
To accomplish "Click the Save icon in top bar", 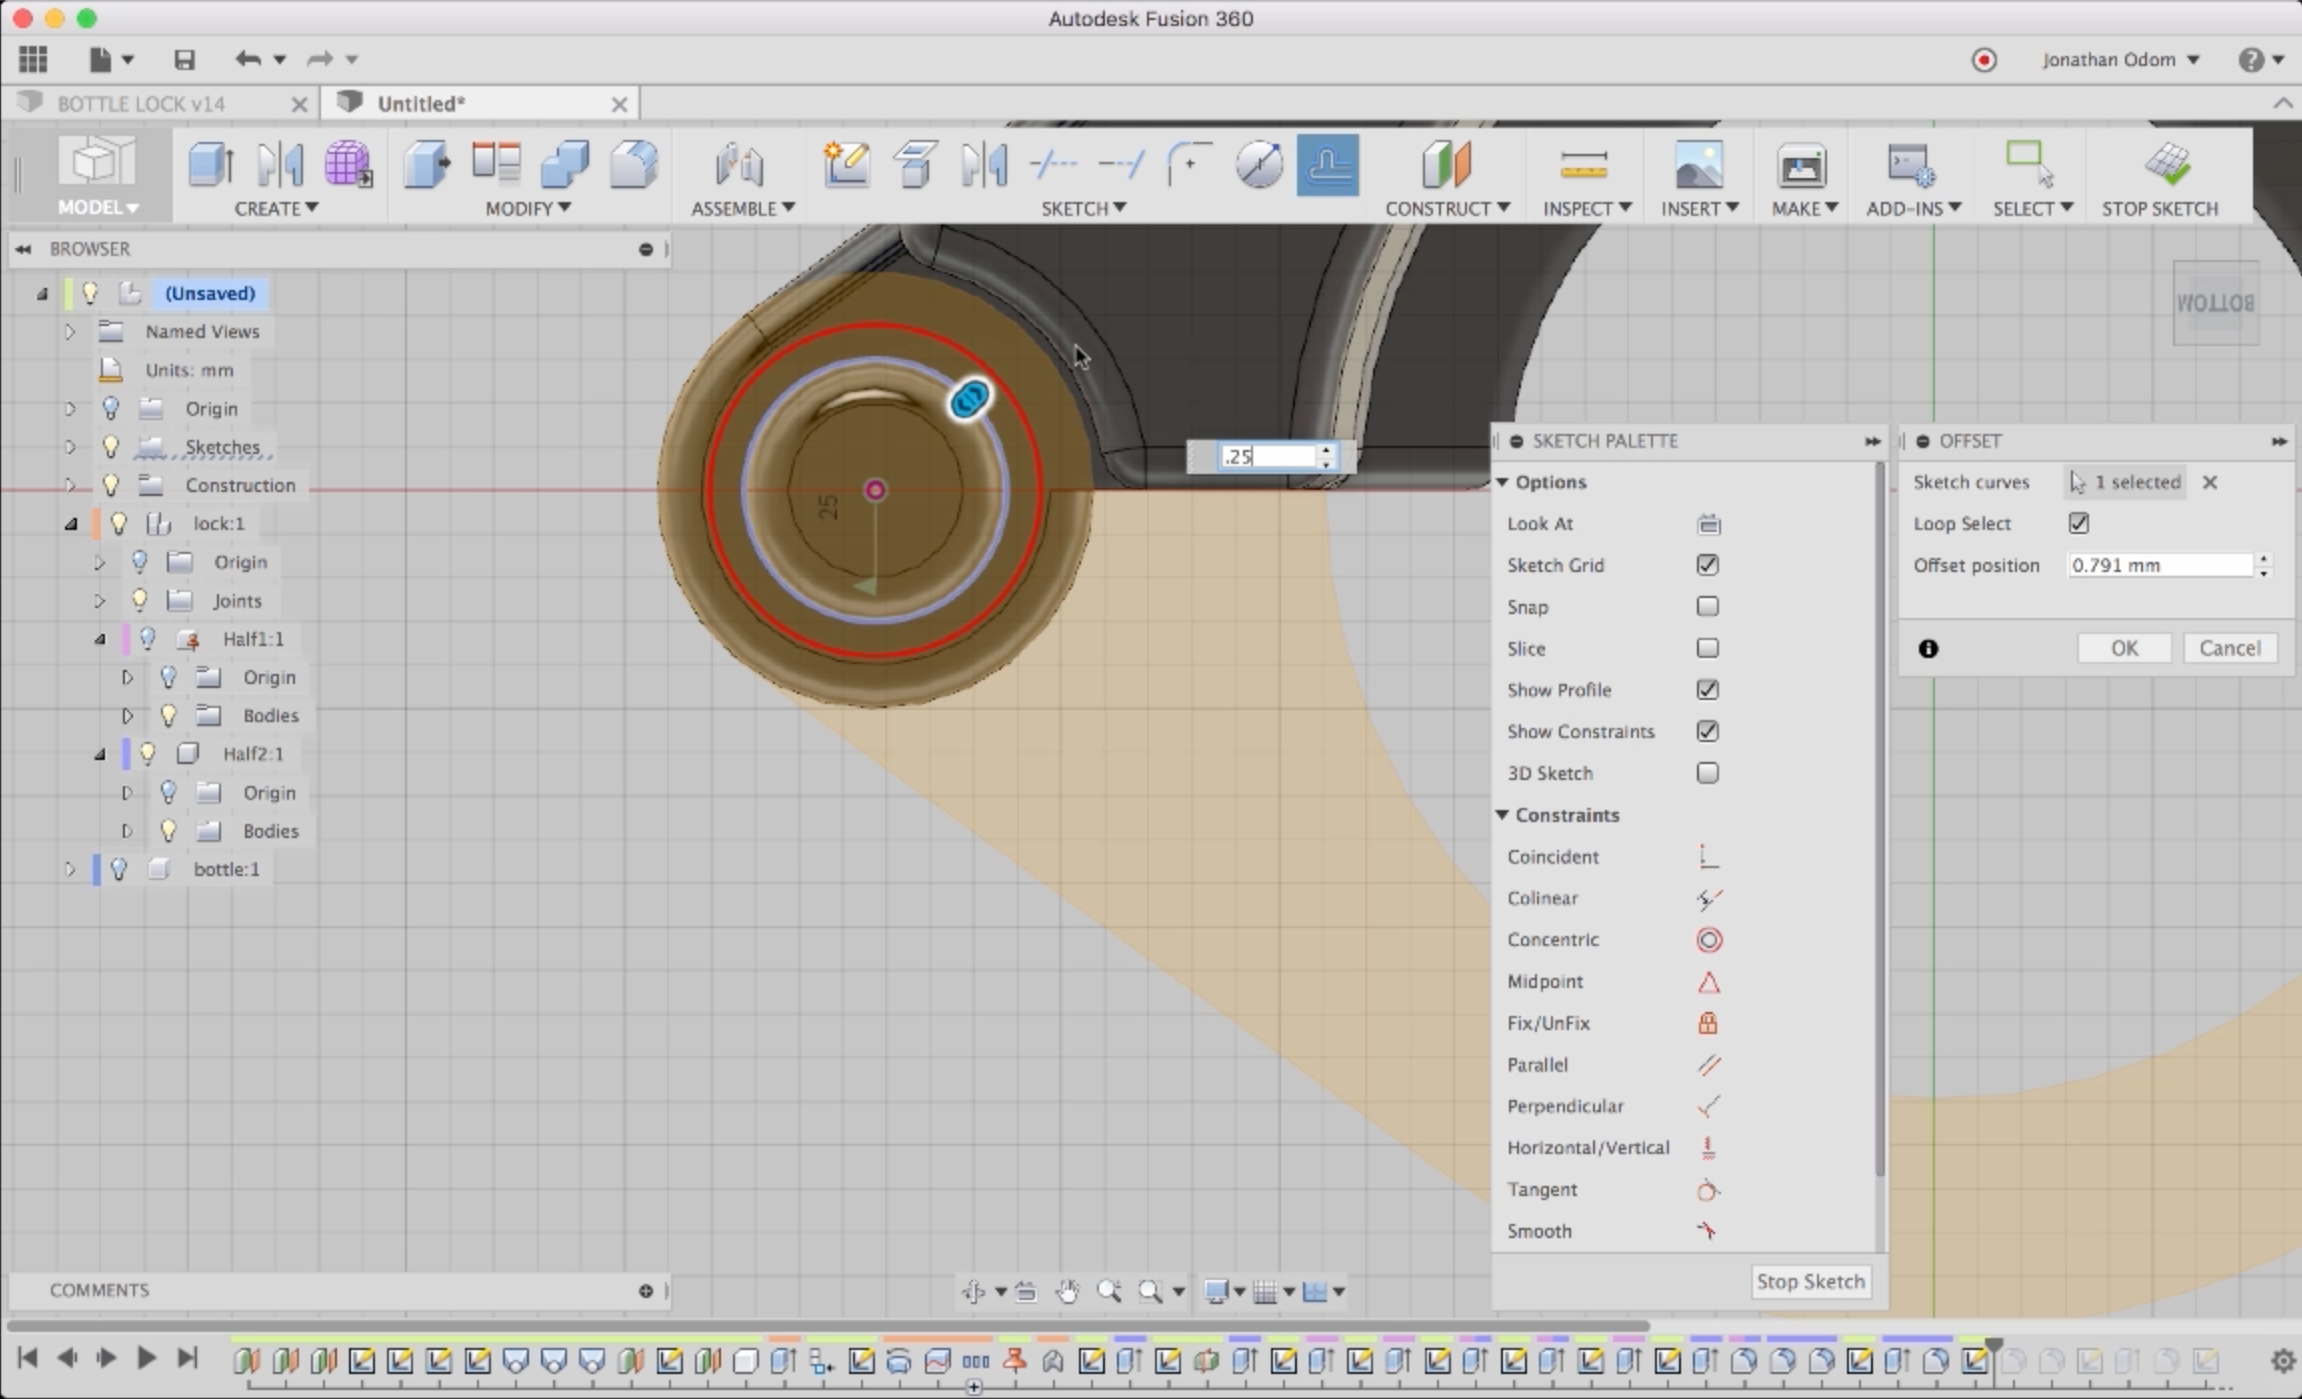I will click(x=184, y=60).
